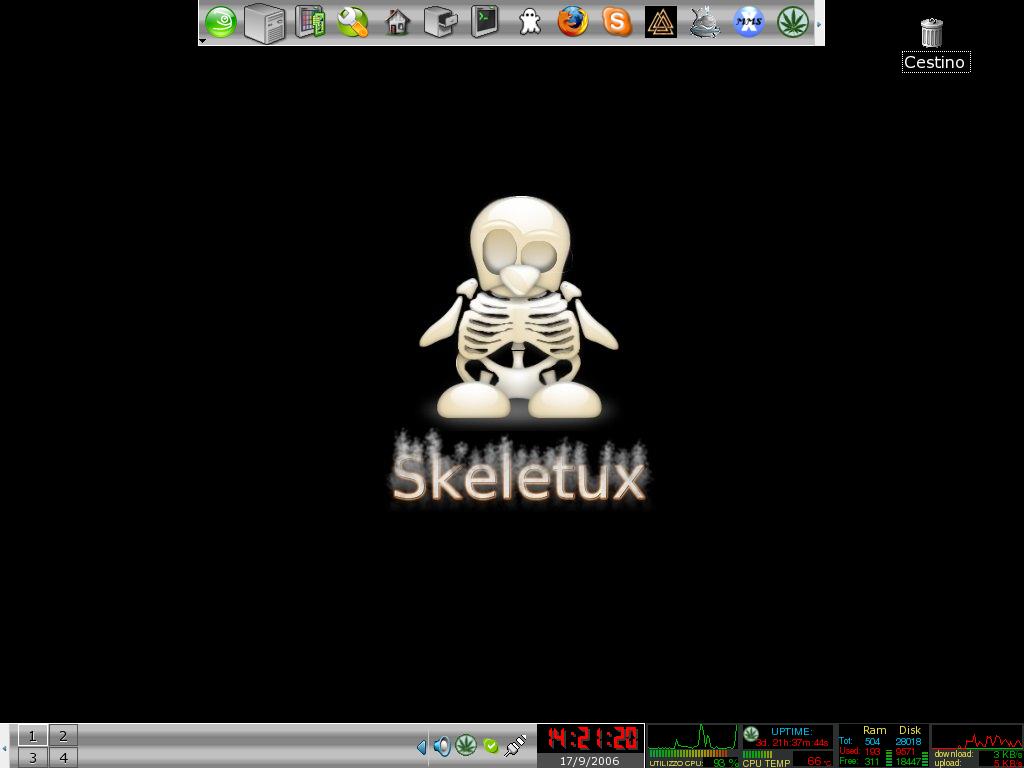The image size is (1024, 768).
Task: Launch the XMMS media player
Action: (x=749, y=22)
